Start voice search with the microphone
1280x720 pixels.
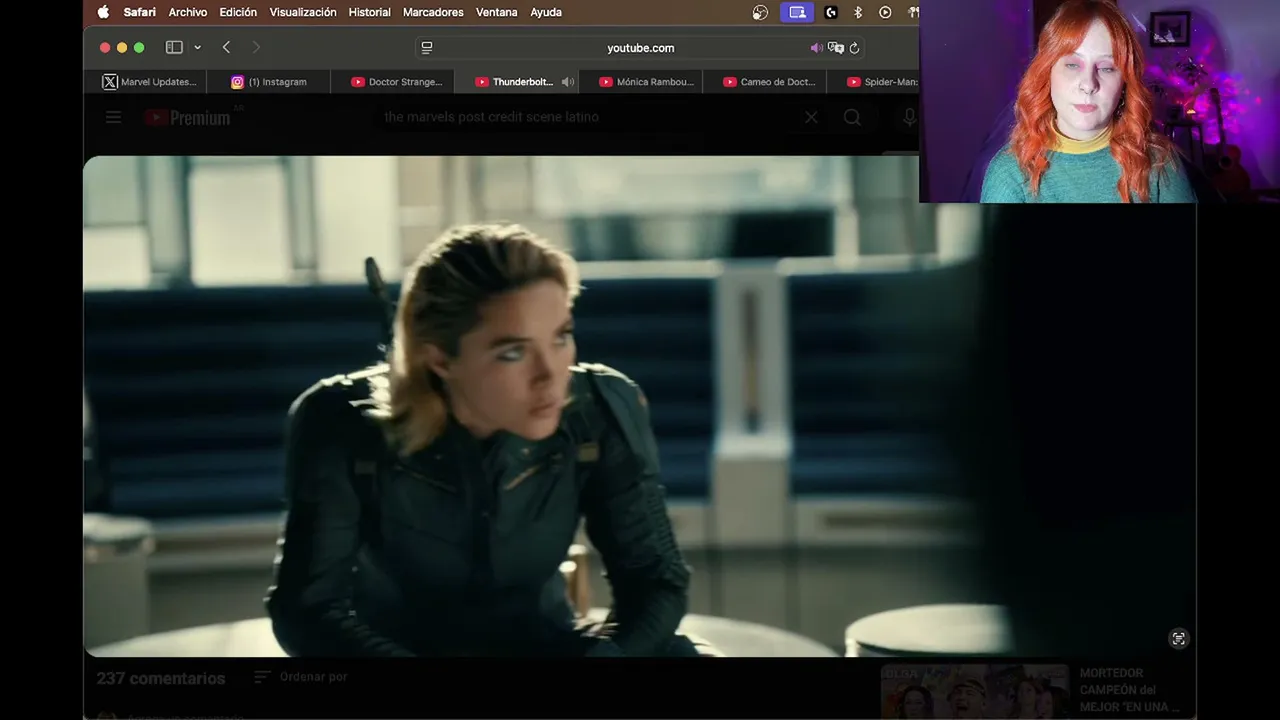click(908, 117)
